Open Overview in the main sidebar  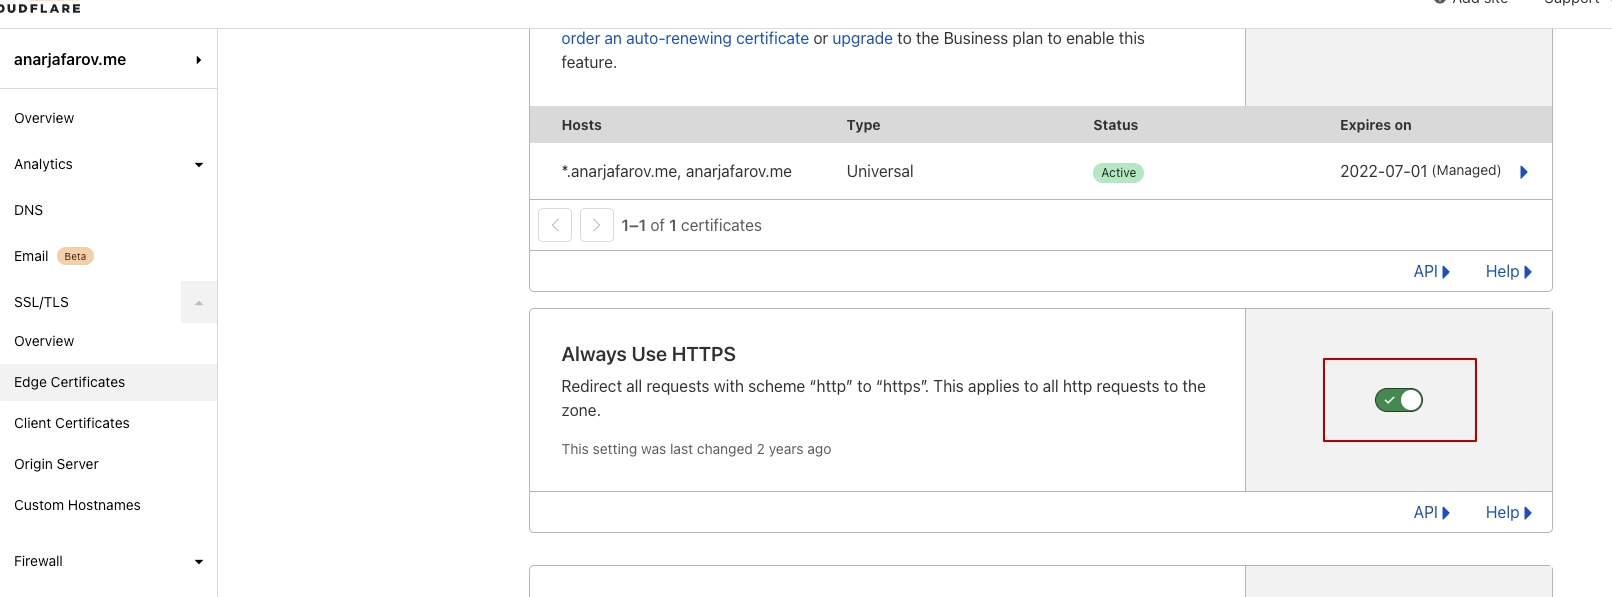pyautogui.click(x=44, y=118)
